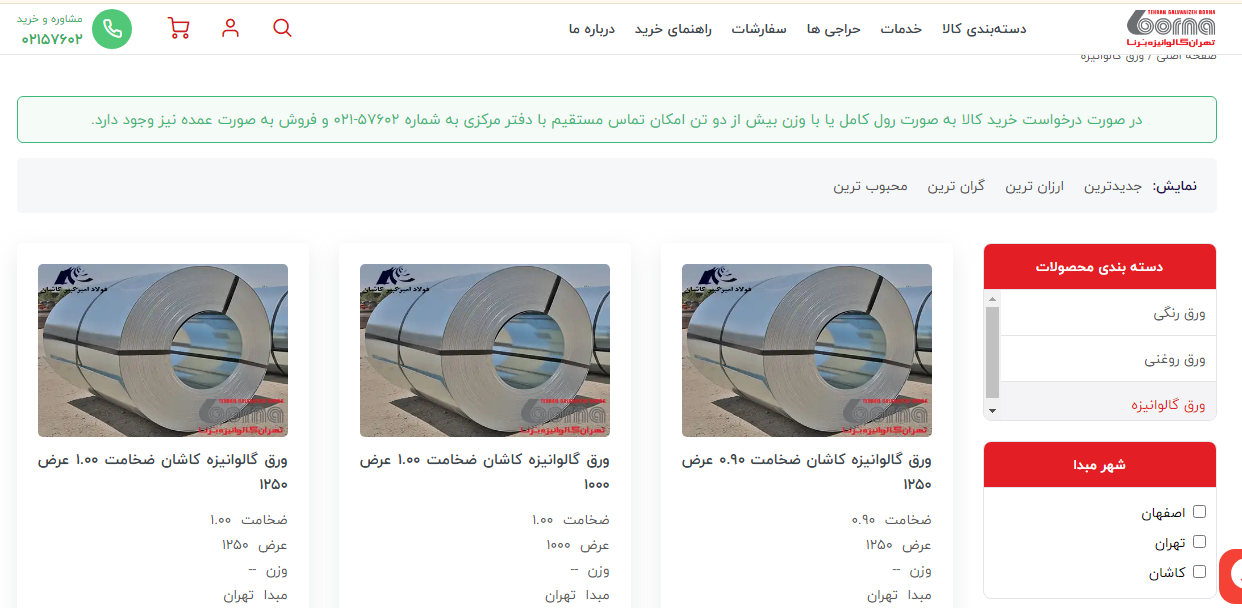Open the user account icon
1242x608 pixels.
[231, 28]
